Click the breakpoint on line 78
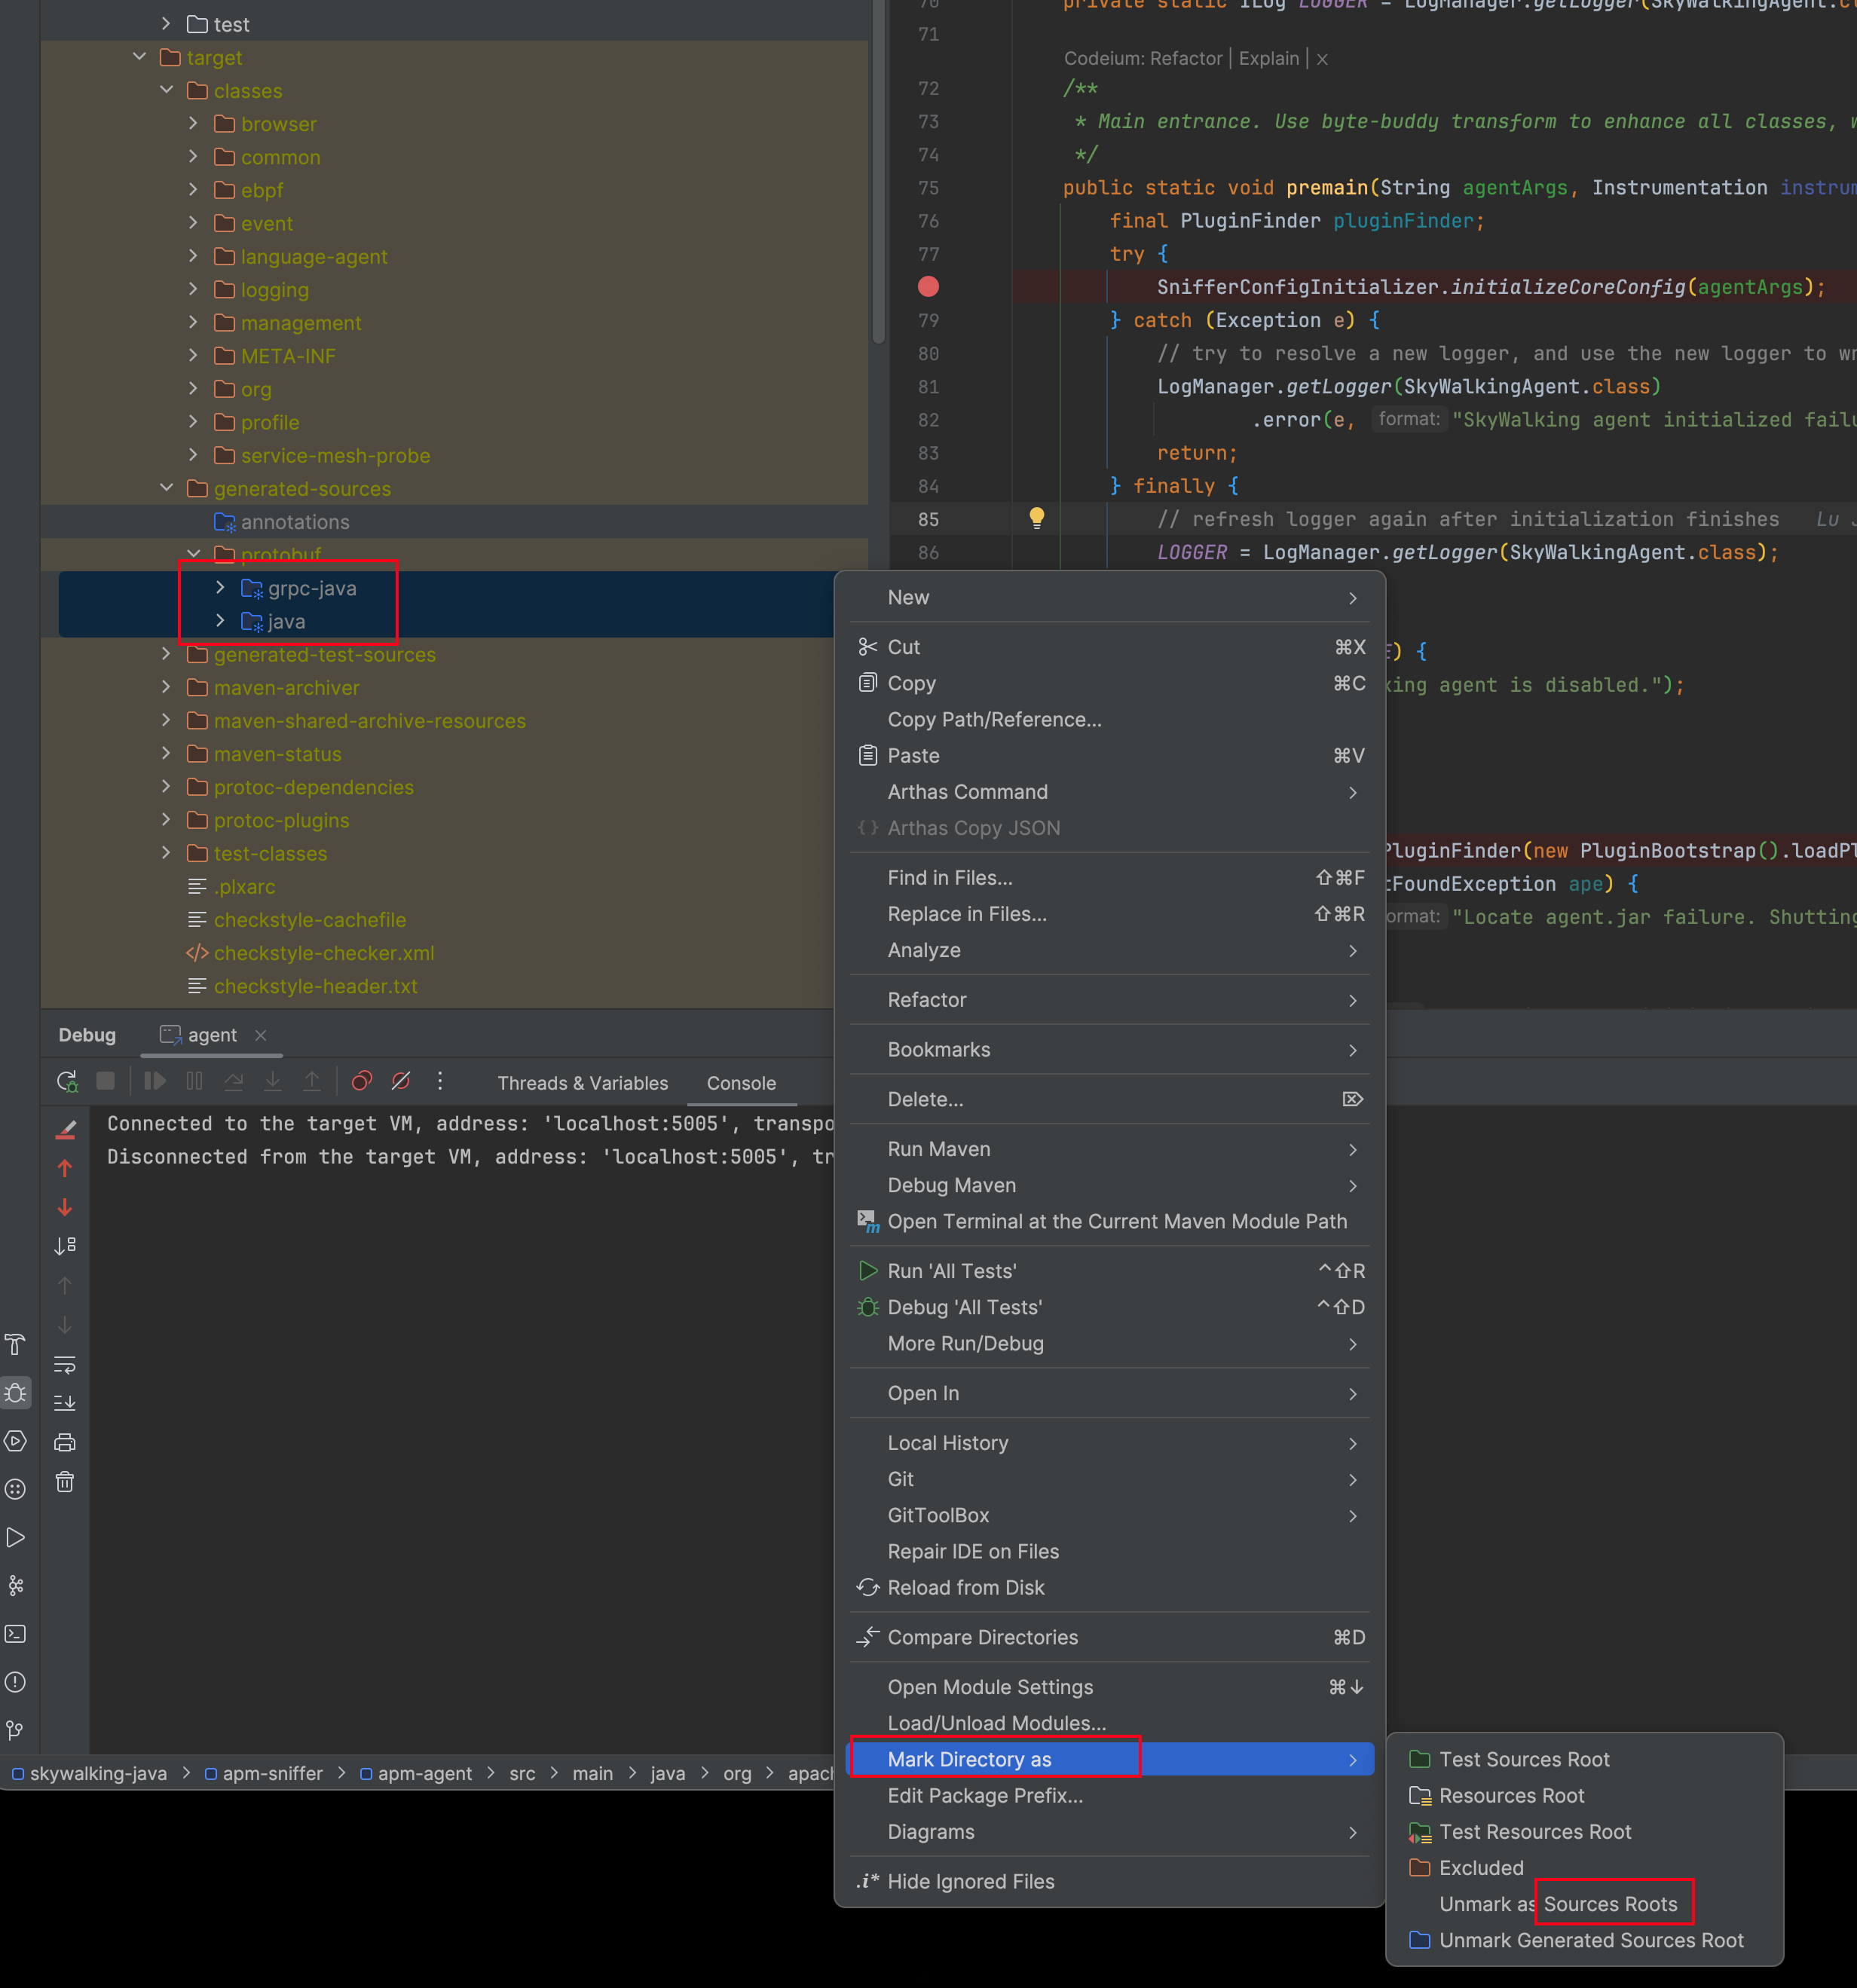The width and height of the screenshot is (1857, 1988). 928,287
